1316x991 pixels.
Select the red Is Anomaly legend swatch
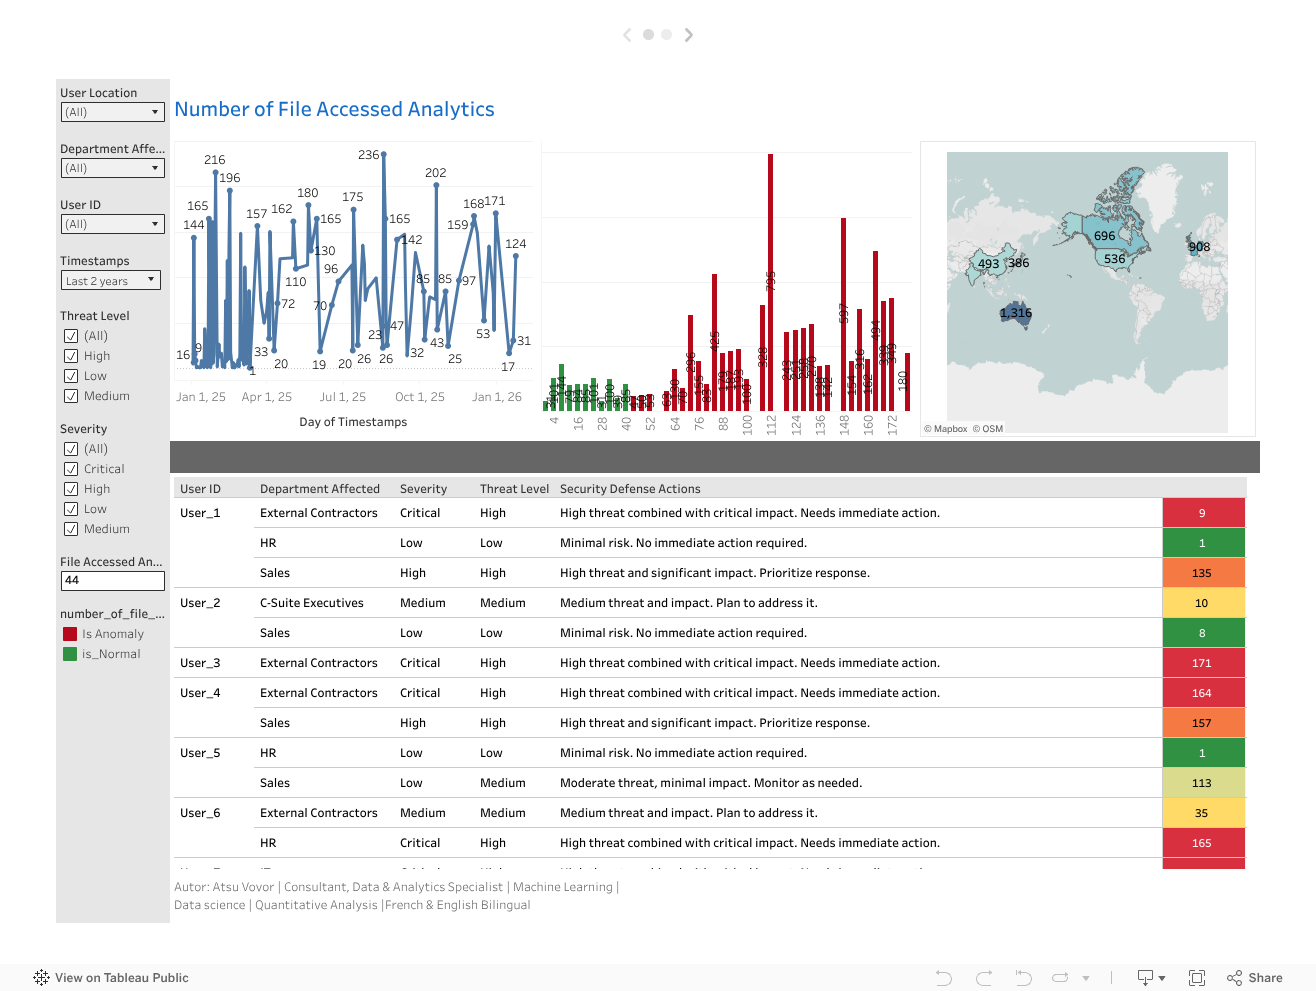pyautogui.click(x=70, y=633)
